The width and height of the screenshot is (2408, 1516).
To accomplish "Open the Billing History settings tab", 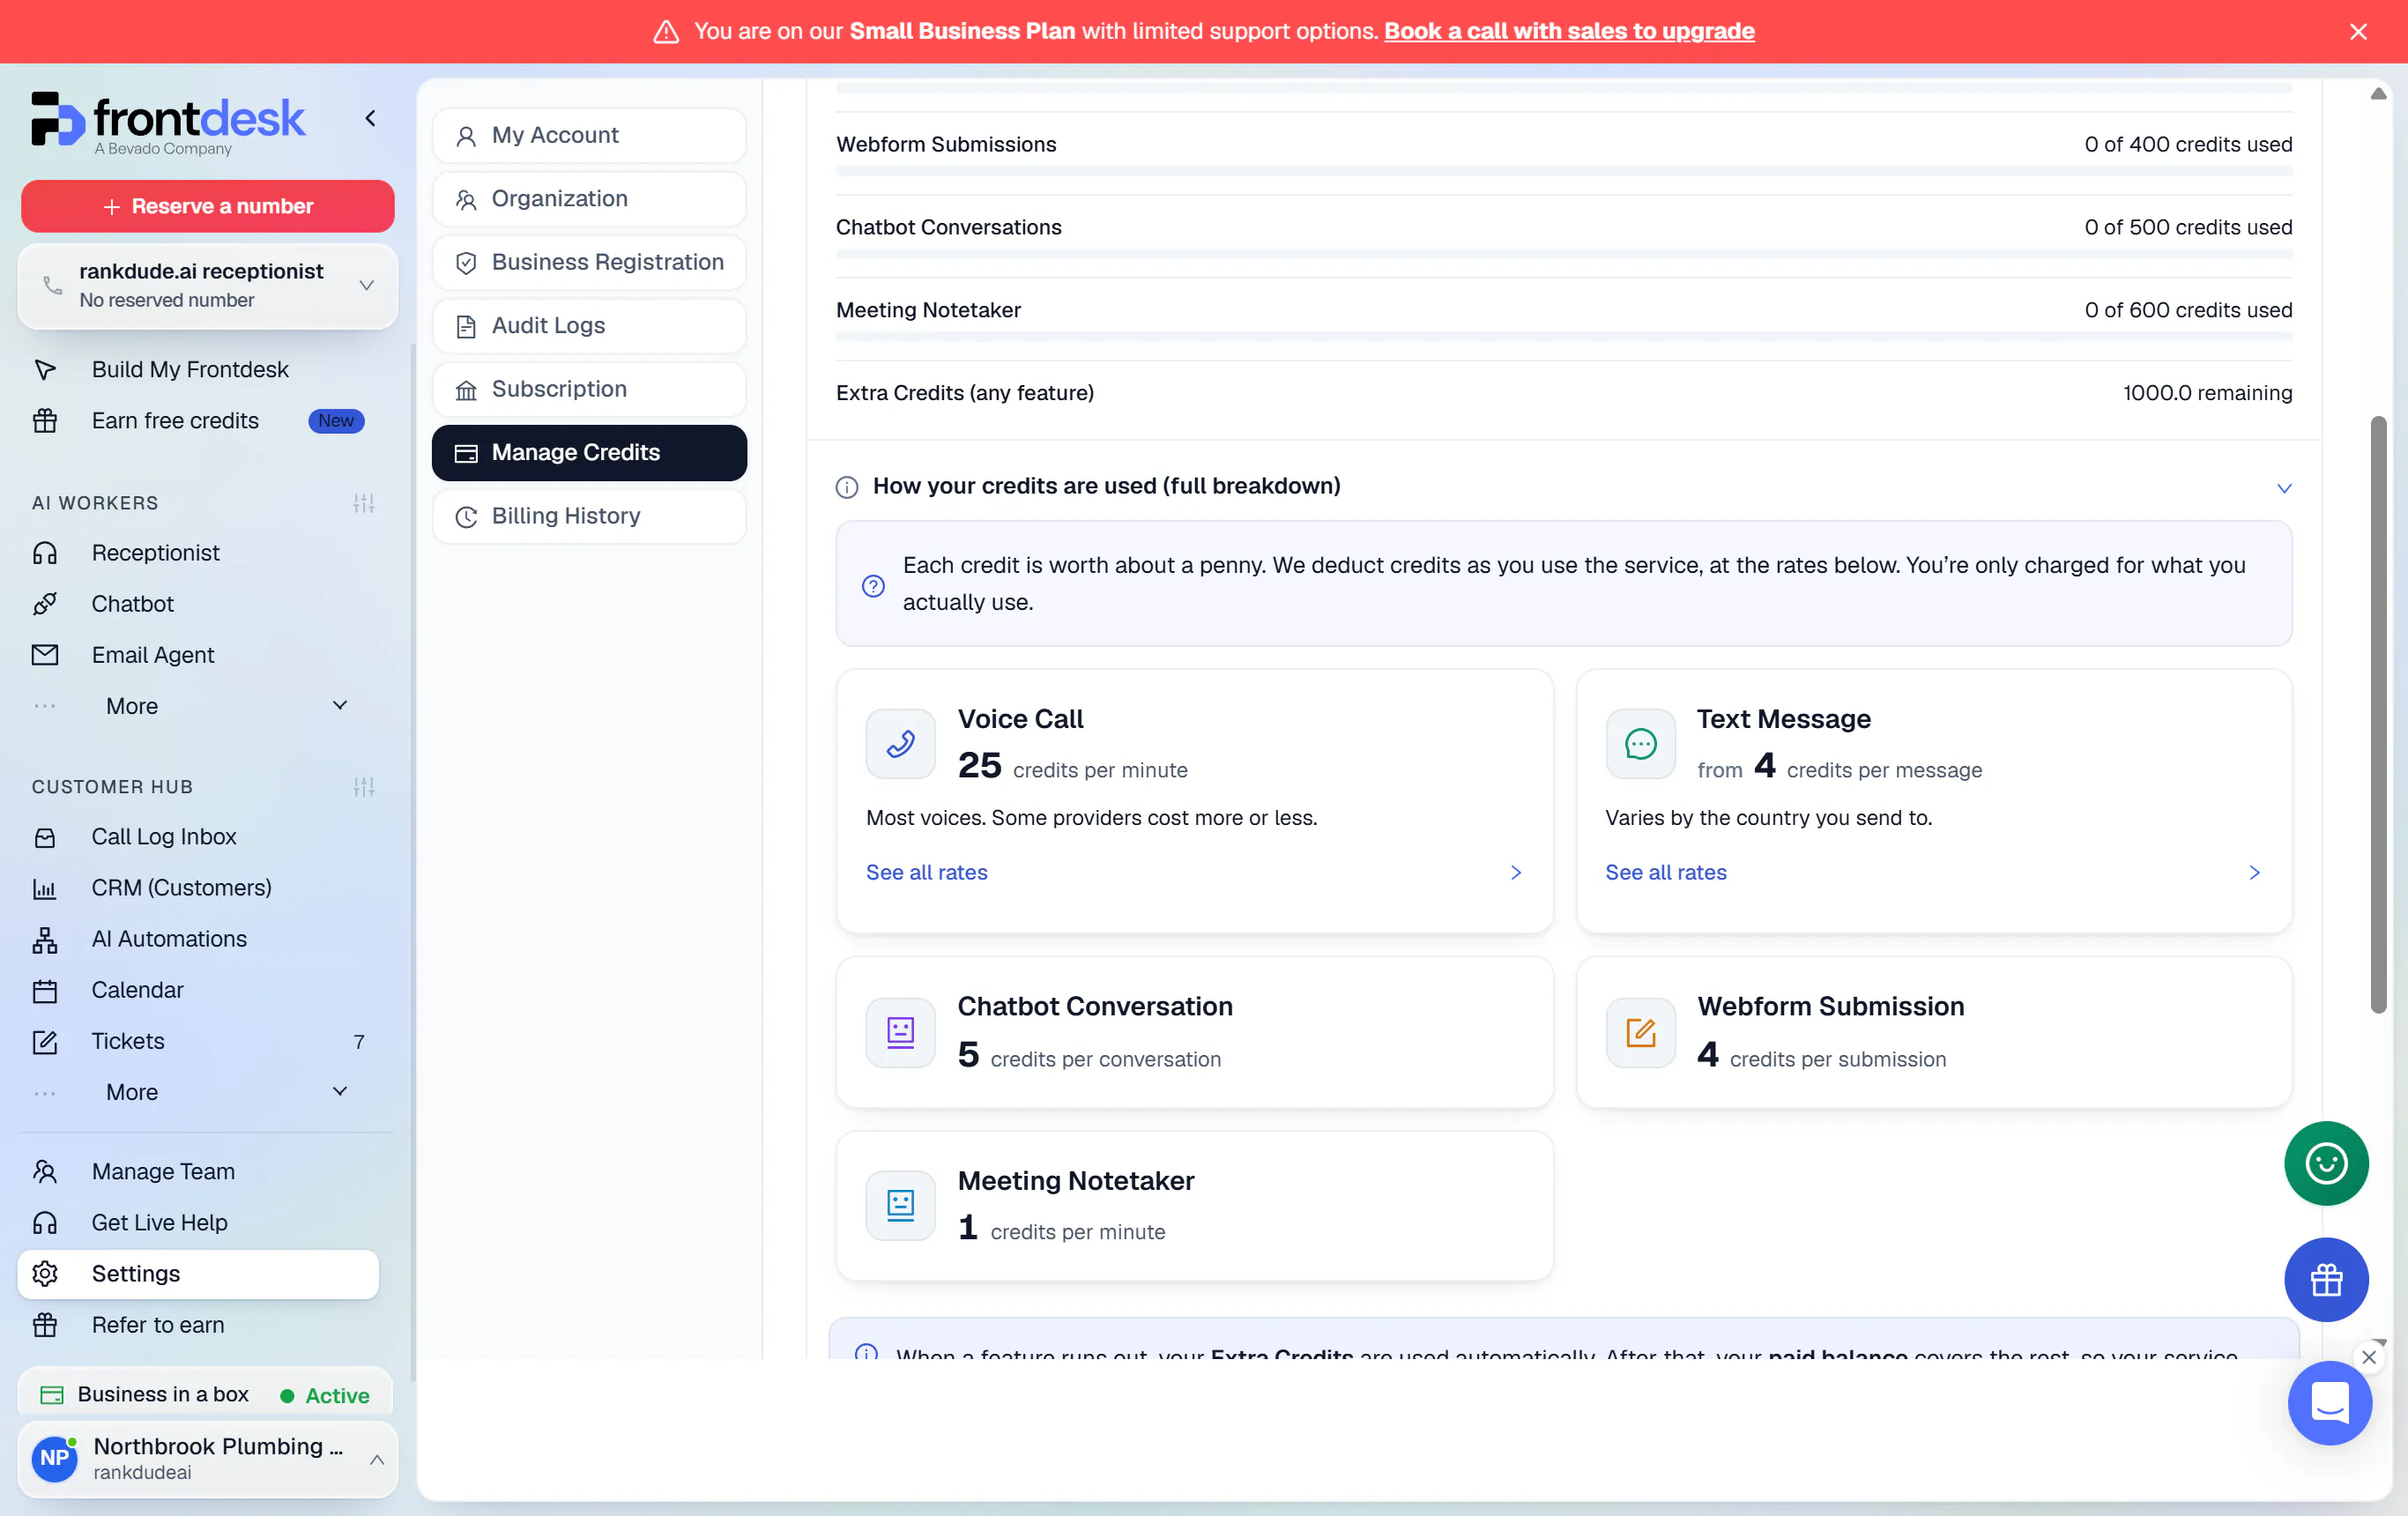I will coord(589,516).
